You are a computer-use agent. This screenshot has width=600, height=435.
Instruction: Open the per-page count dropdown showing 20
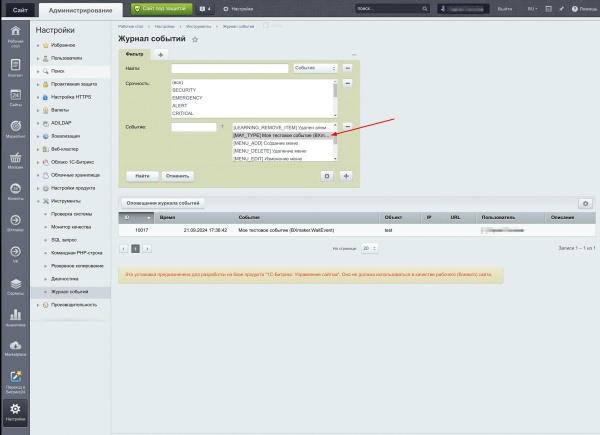tap(369, 247)
